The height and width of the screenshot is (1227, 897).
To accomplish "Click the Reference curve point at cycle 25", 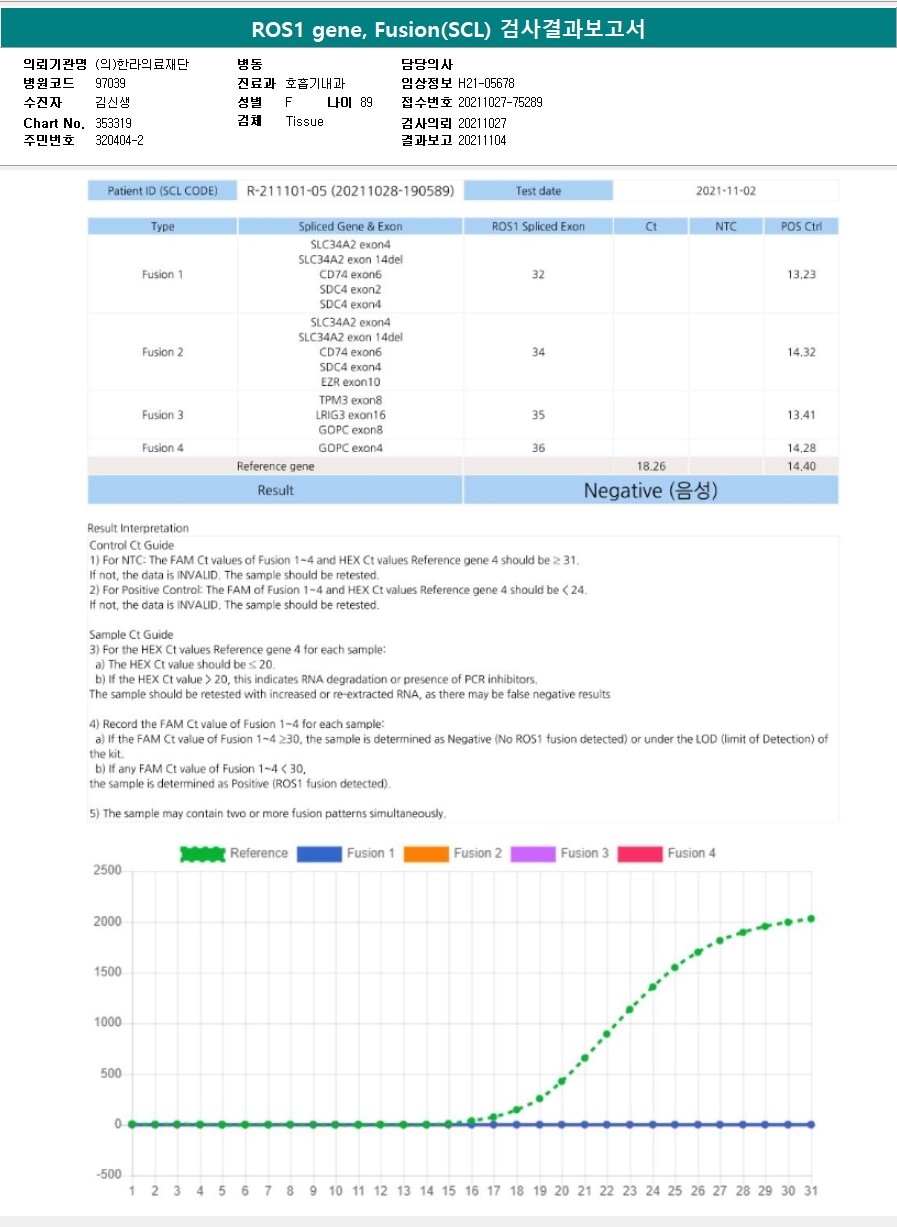I will click(x=675, y=967).
